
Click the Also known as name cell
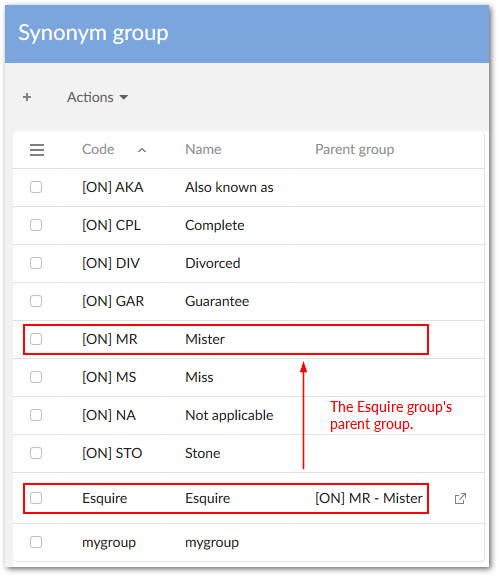pyautogui.click(x=229, y=187)
